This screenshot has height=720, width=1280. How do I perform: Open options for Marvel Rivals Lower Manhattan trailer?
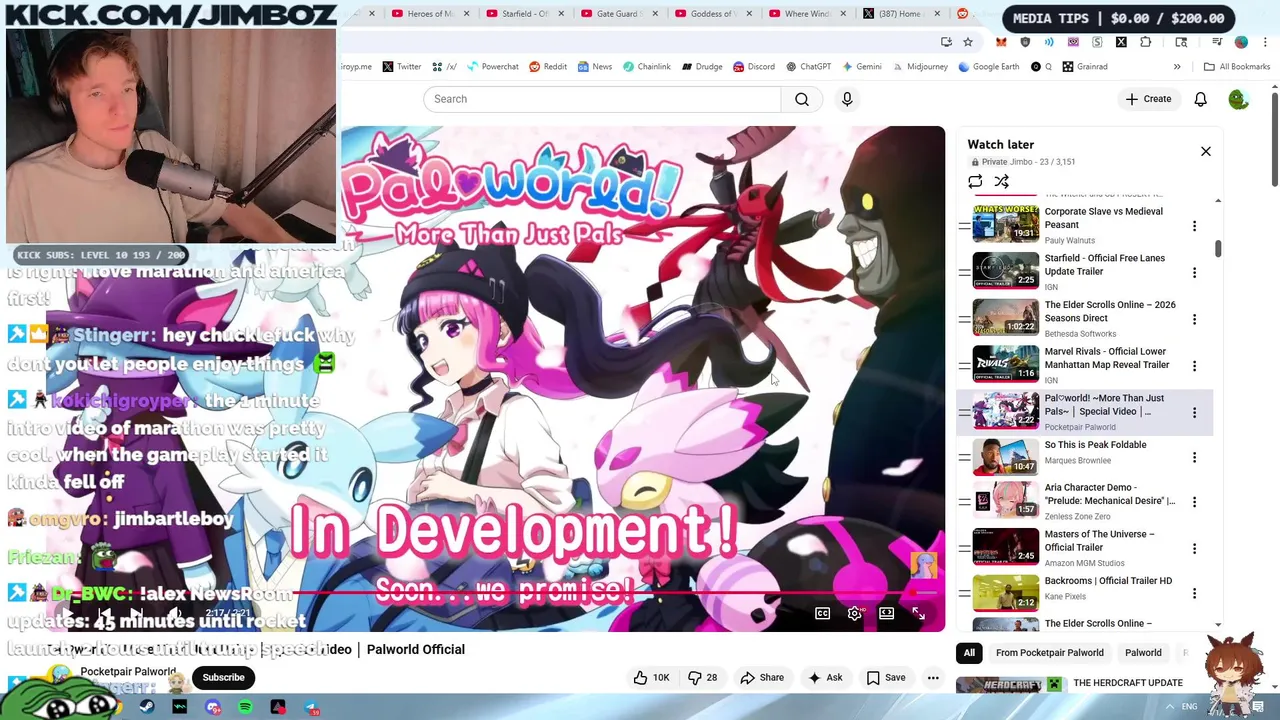(1194, 365)
